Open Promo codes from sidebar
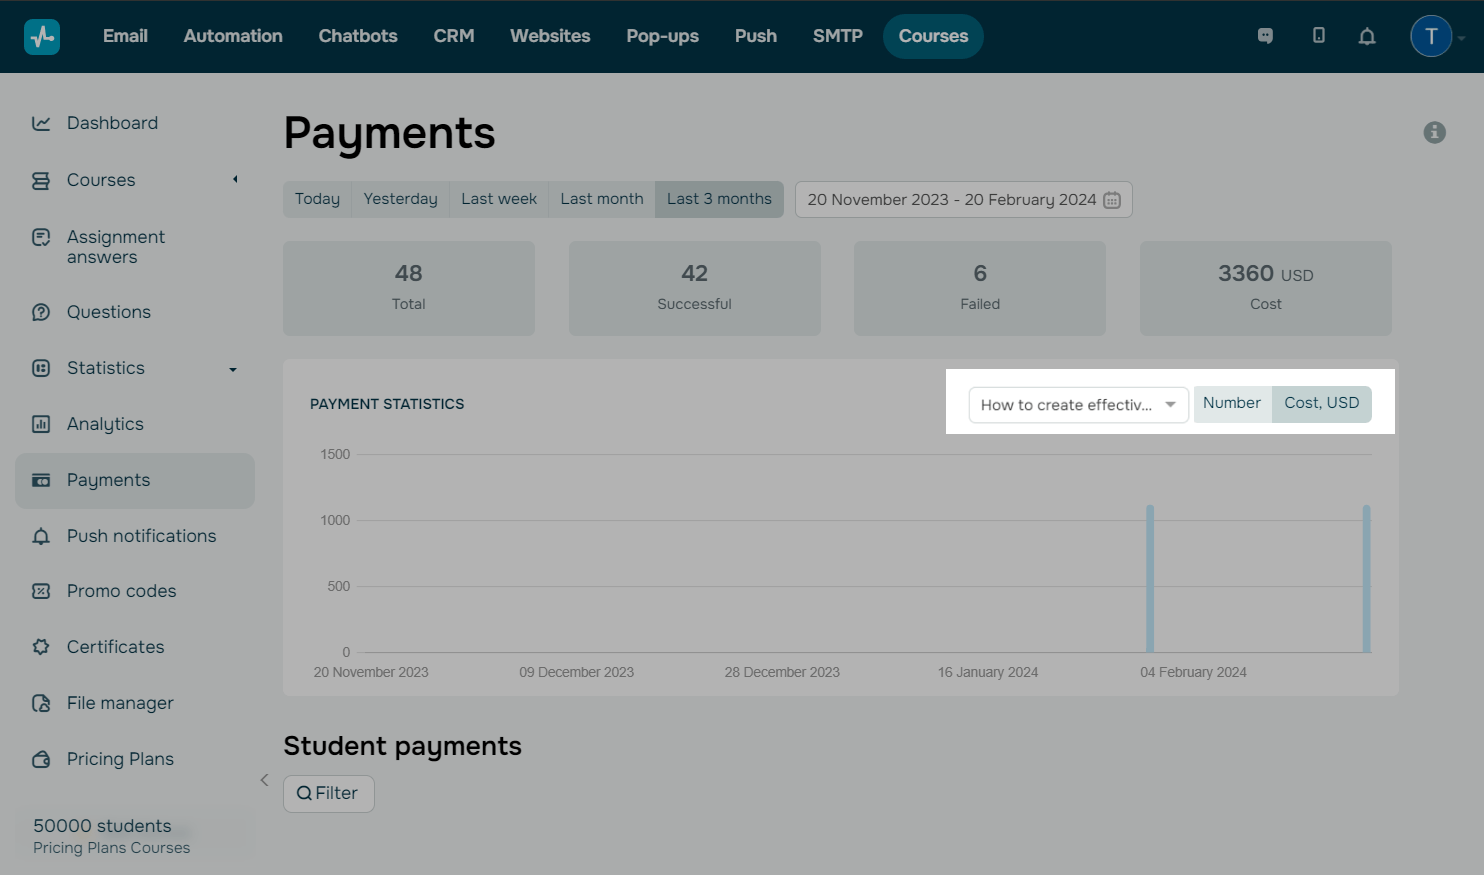The image size is (1484, 875). [x=121, y=591]
